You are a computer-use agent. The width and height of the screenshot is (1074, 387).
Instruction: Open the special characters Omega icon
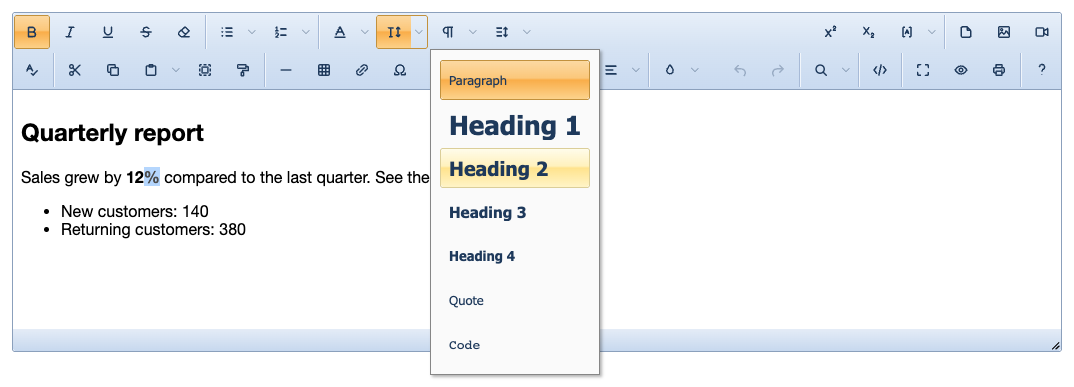[401, 70]
